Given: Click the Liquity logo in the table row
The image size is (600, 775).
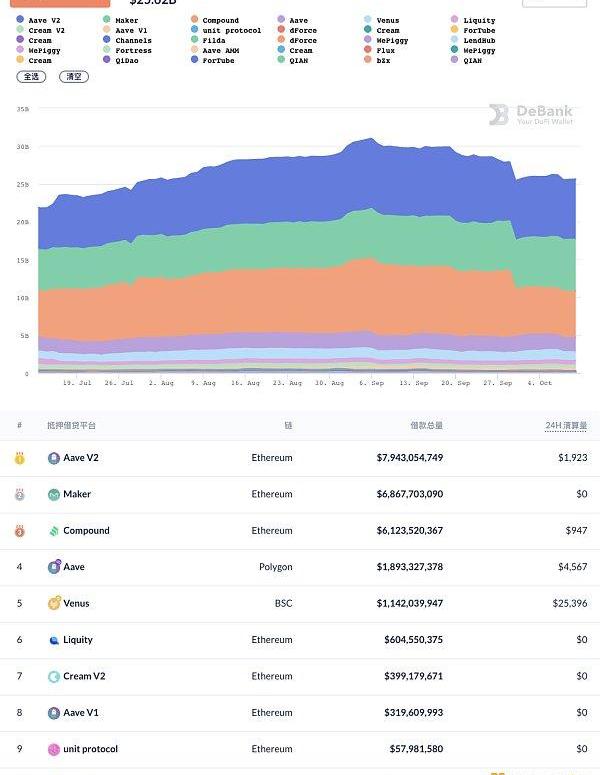Looking at the screenshot, I should (x=54, y=640).
